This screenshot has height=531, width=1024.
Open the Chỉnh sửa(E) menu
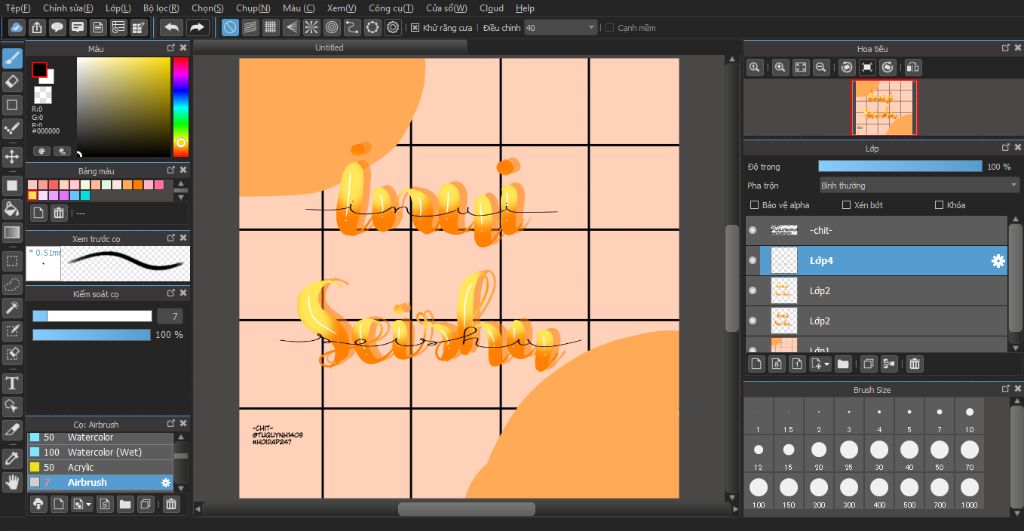pyautogui.click(x=68, y=8)
